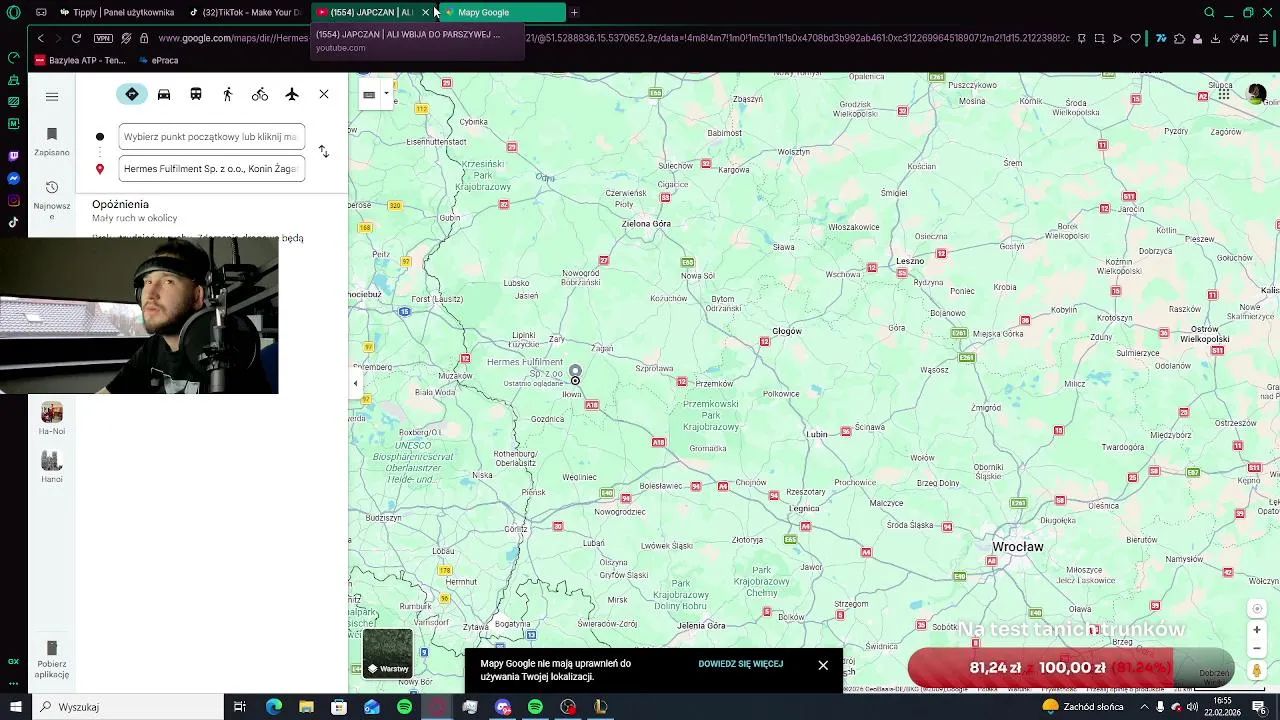Viewport: 1280px width, 720px height.
Task: Open the Zachód słońca weather widget
Action: (x=1083, y=707)
